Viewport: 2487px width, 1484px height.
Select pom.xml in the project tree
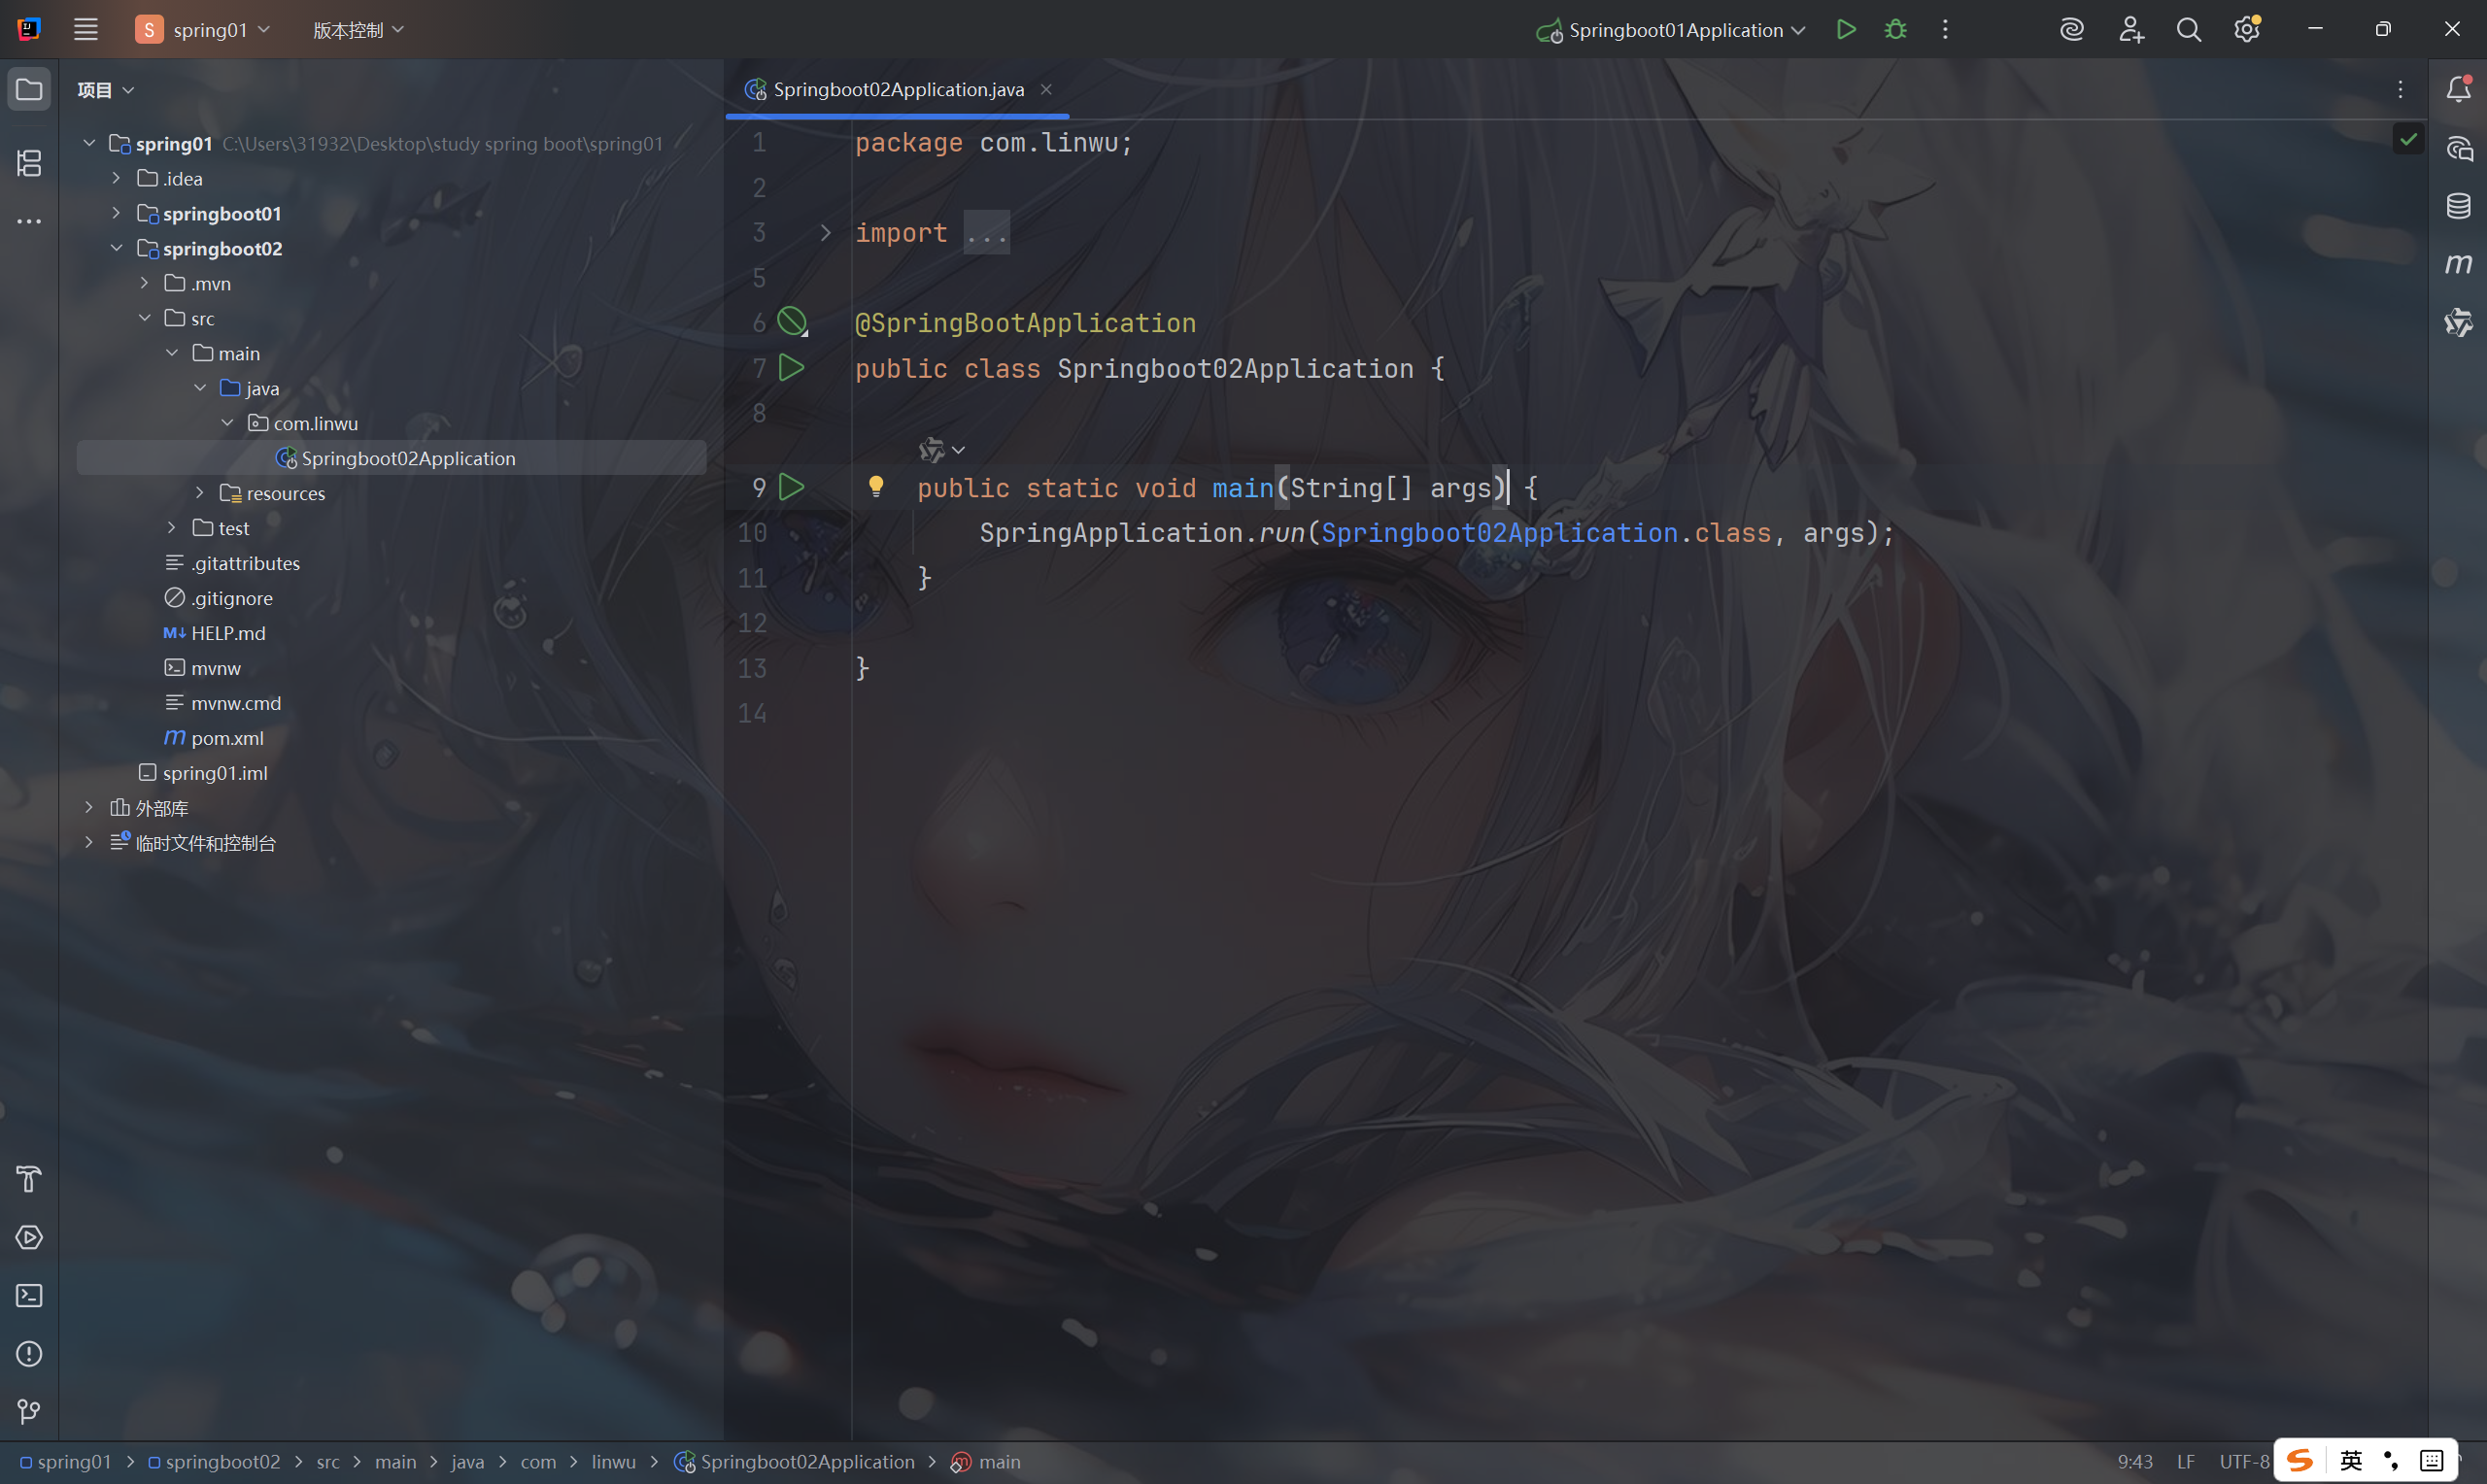pyautogui.click(x=227, y=738)
